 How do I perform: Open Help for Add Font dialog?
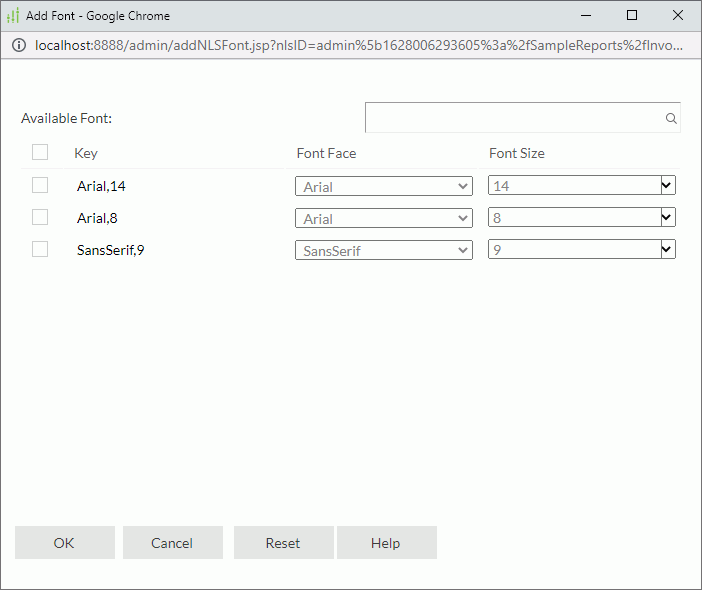[x=386, y=543]
